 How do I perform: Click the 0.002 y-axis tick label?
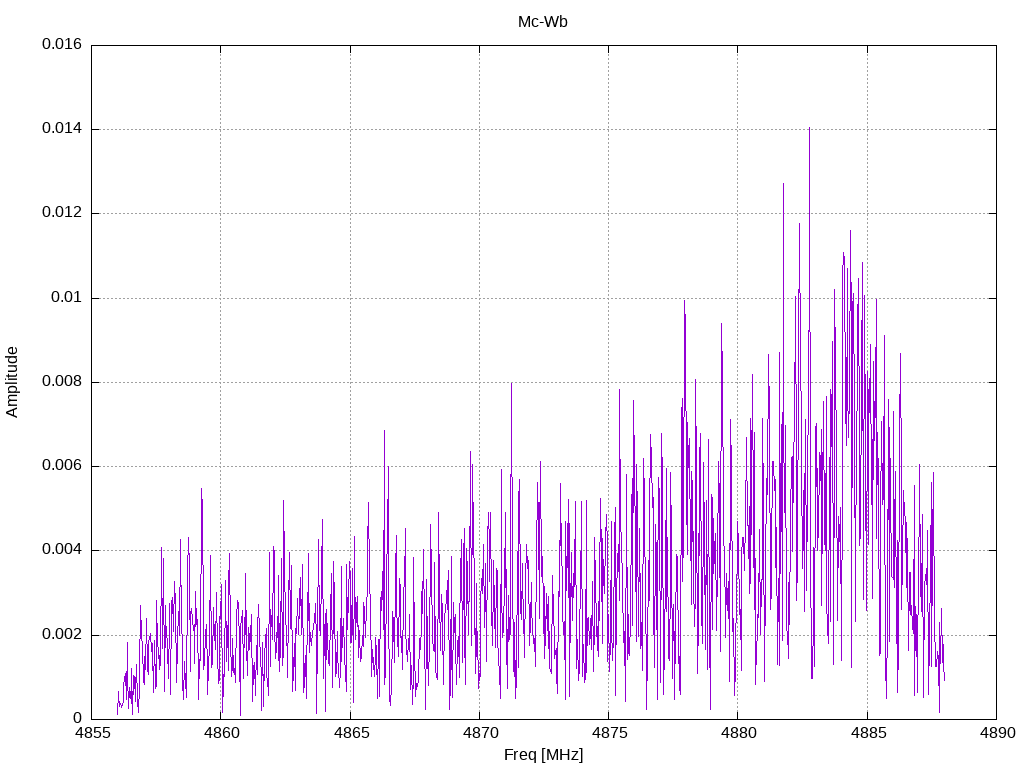61,635
